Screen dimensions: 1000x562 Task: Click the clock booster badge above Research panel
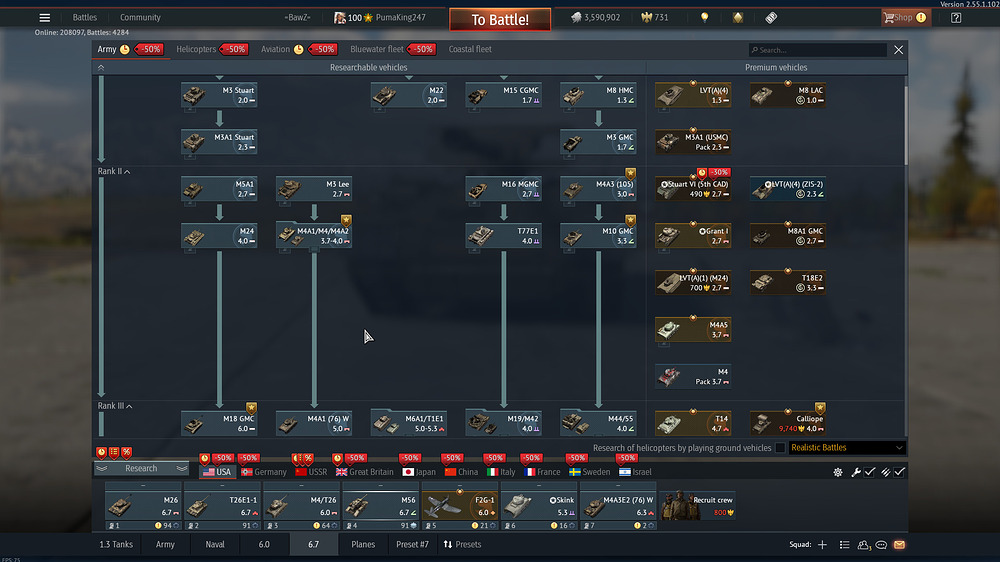[x=101, y=452]
